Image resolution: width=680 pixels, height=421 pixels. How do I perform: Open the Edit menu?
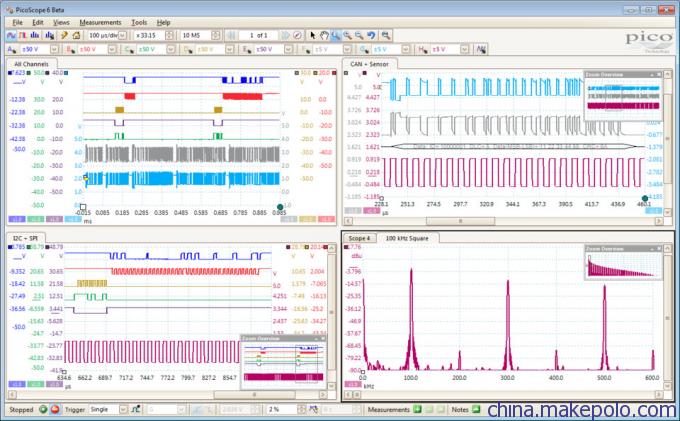38,23
